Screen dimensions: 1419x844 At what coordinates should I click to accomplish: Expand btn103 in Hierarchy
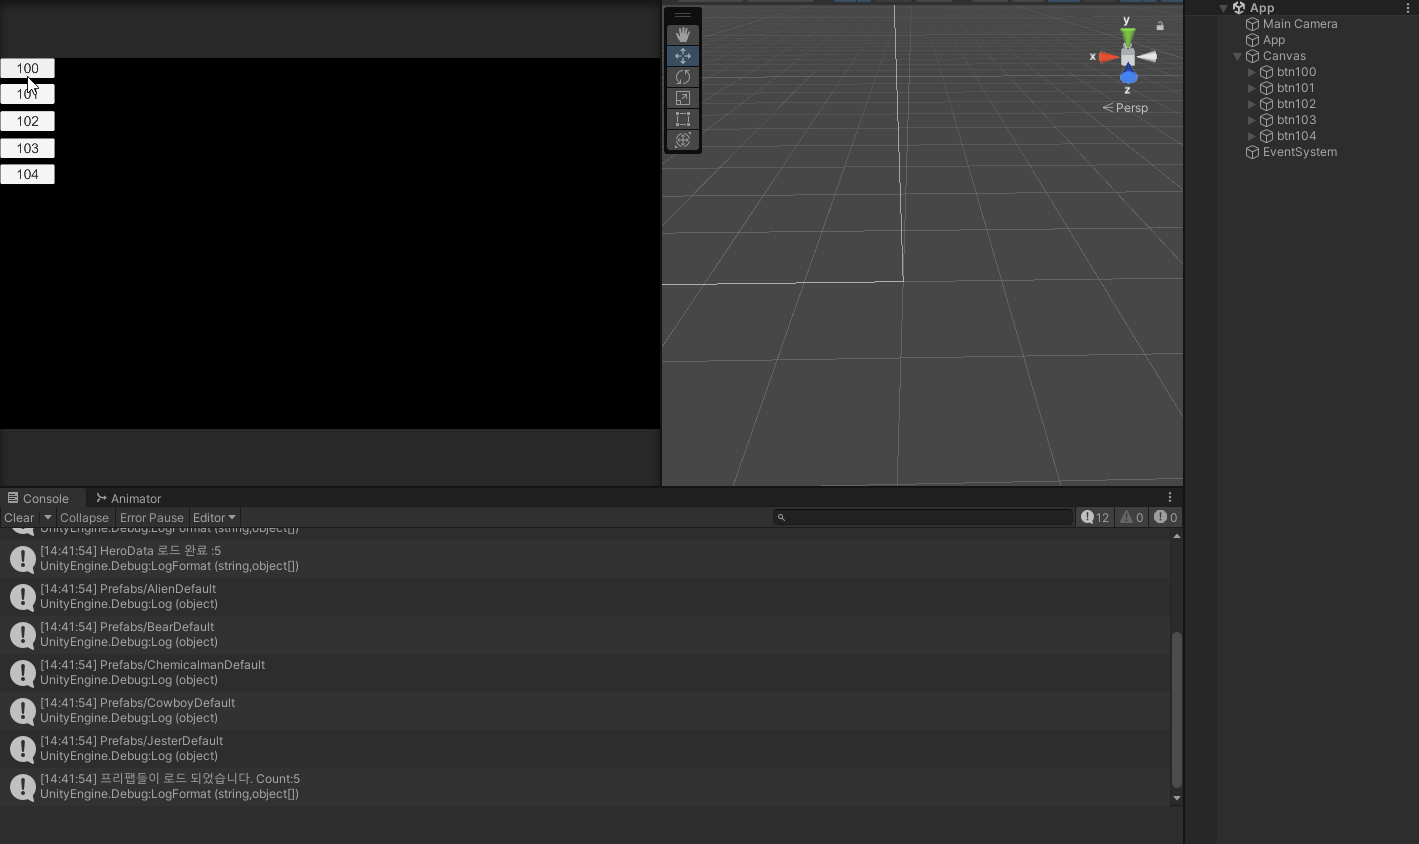[1251, 120]
